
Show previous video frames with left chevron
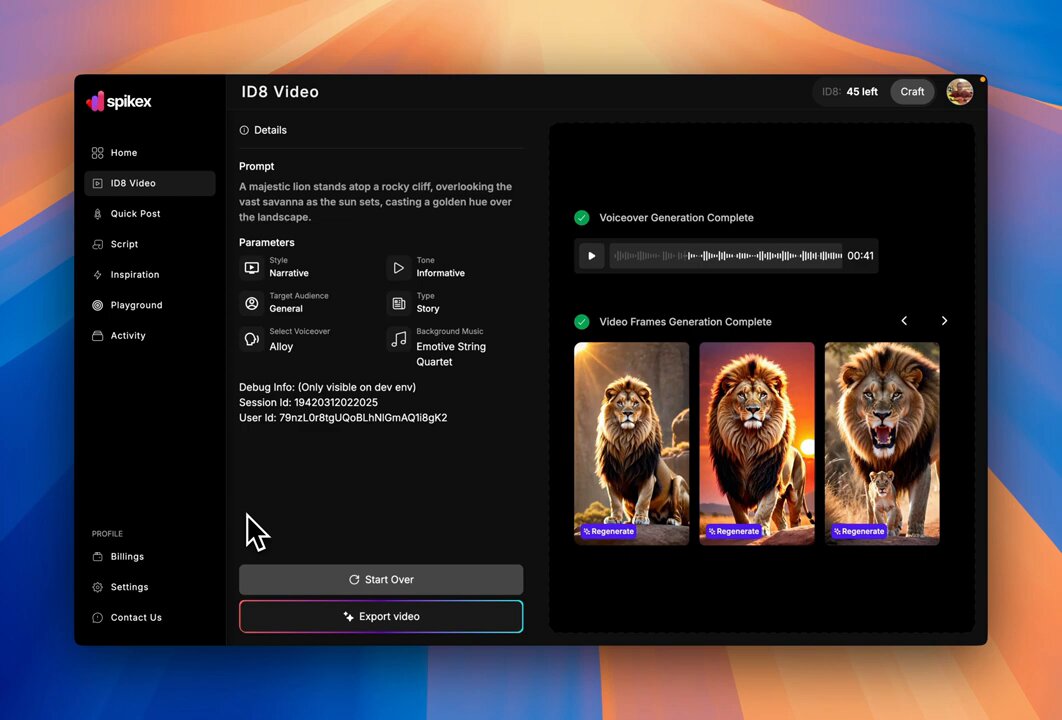click(x=904, y=321)
